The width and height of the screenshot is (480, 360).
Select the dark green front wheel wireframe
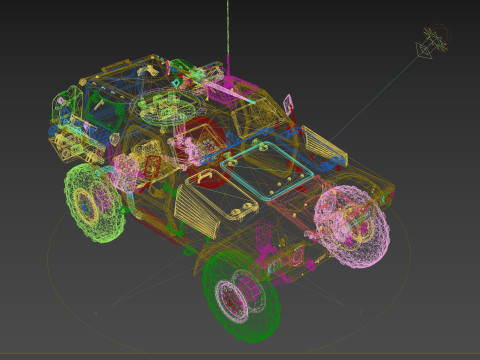241,297
